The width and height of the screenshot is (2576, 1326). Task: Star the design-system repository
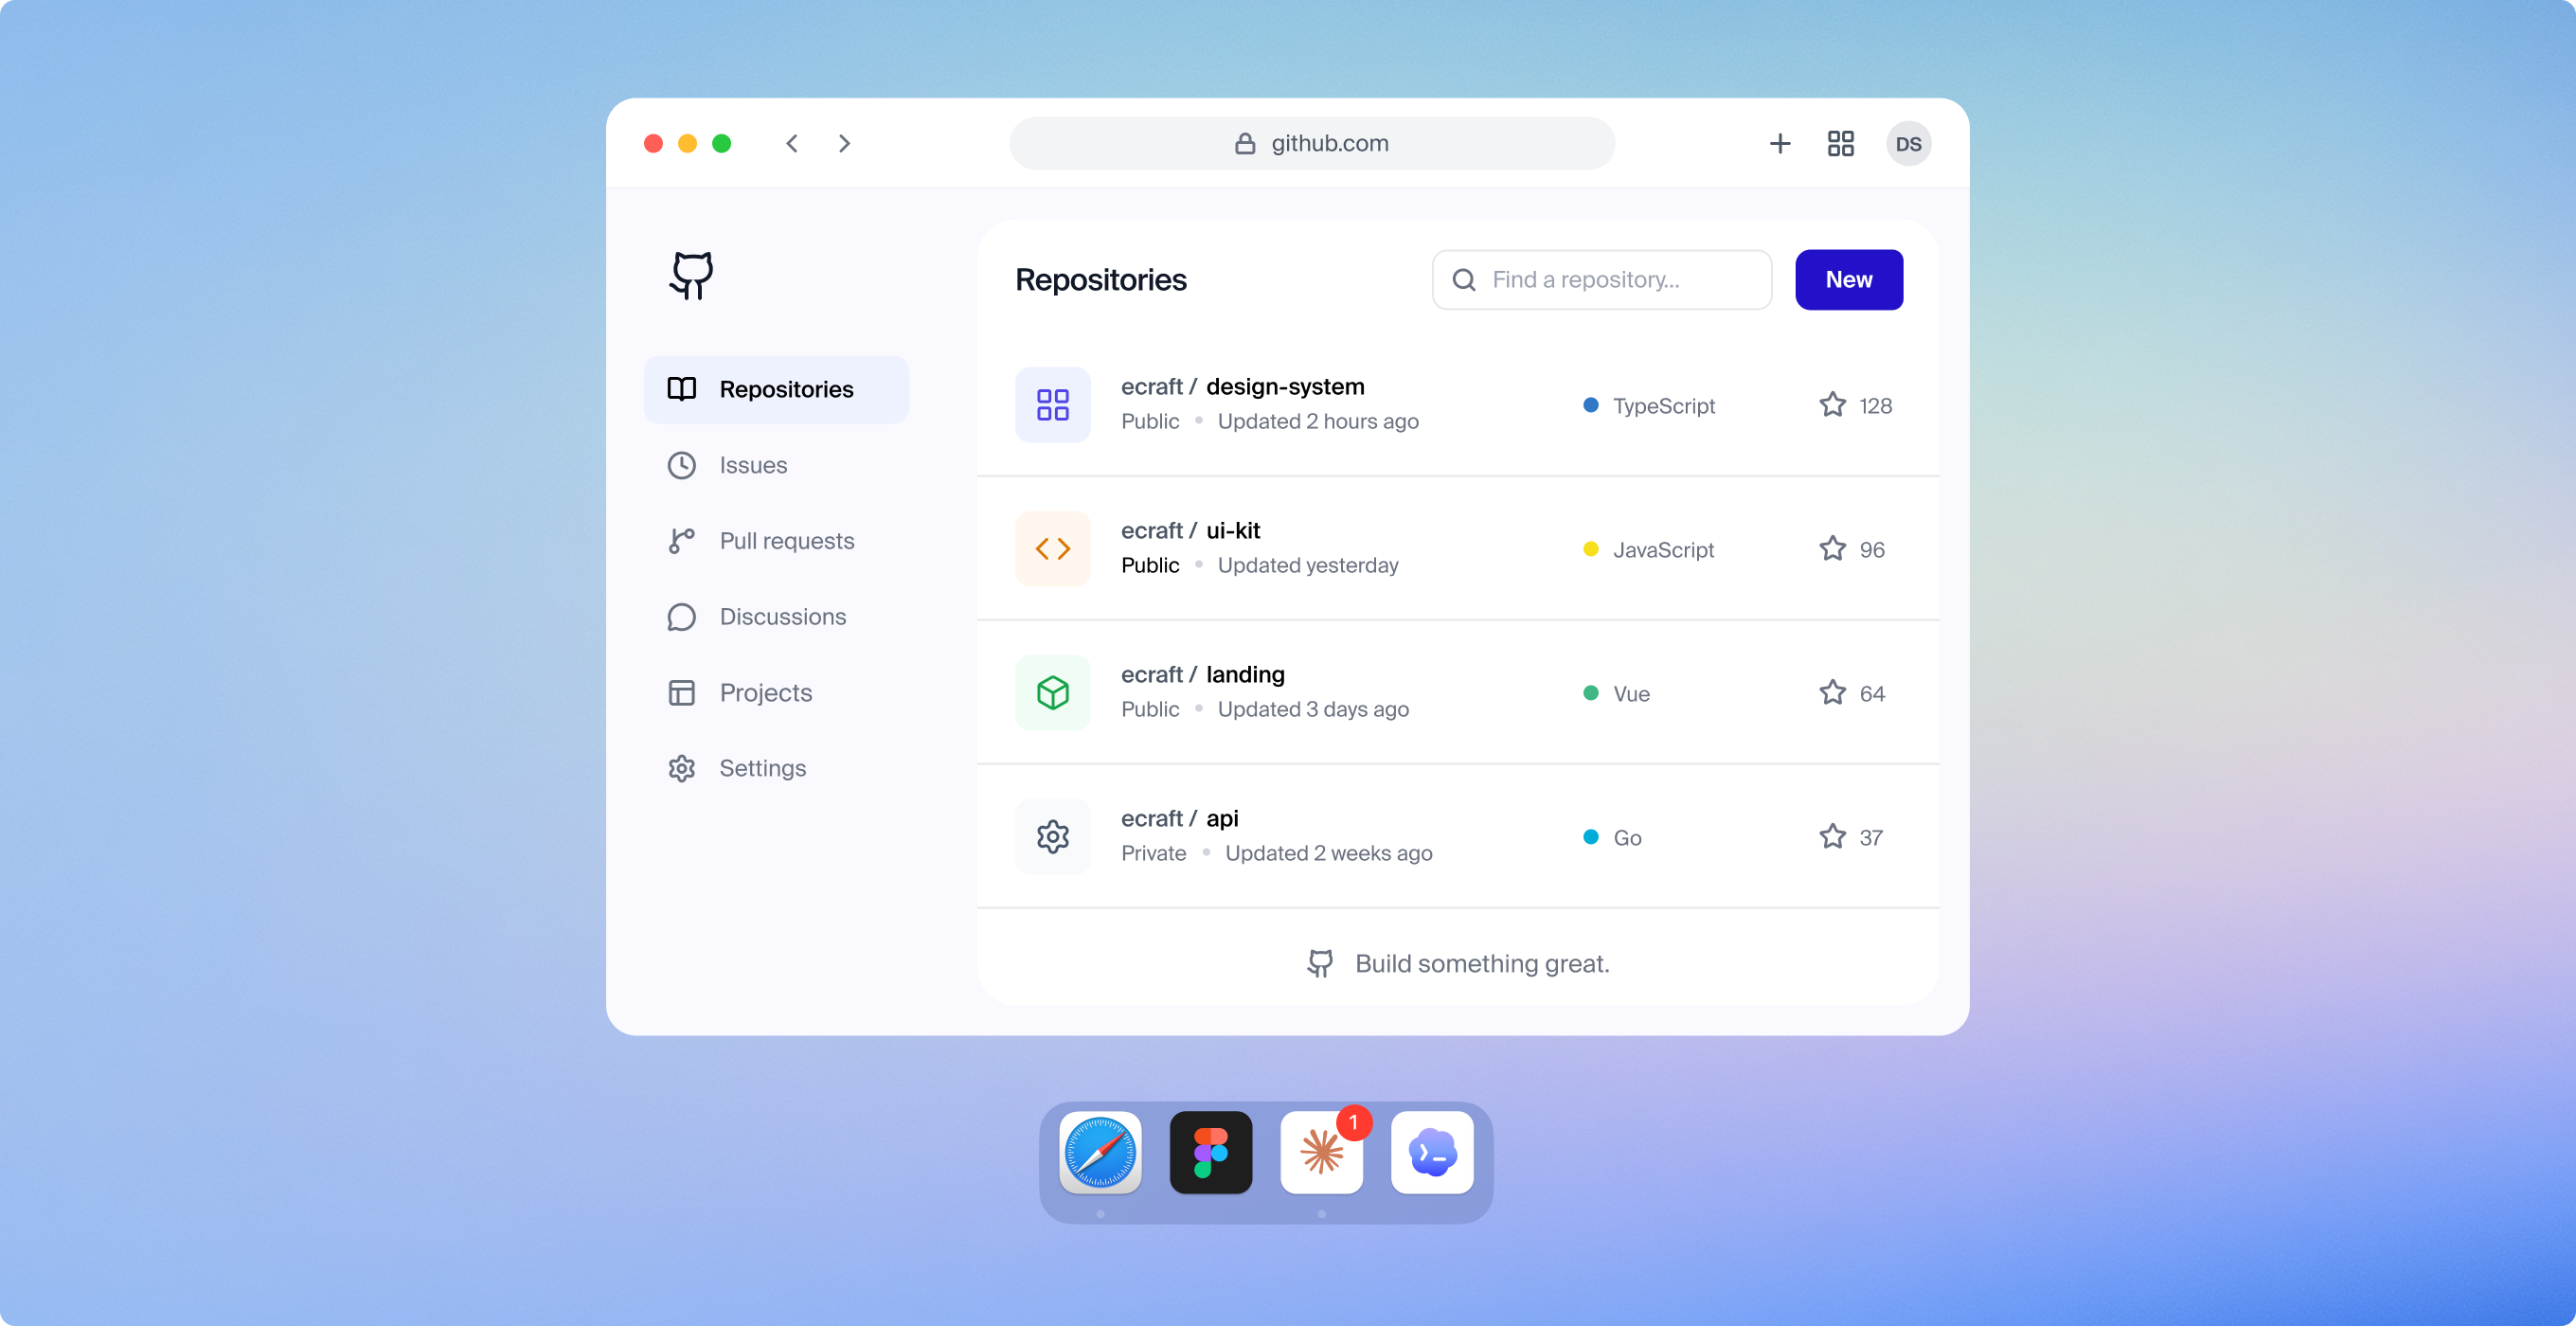[1833, 405]
